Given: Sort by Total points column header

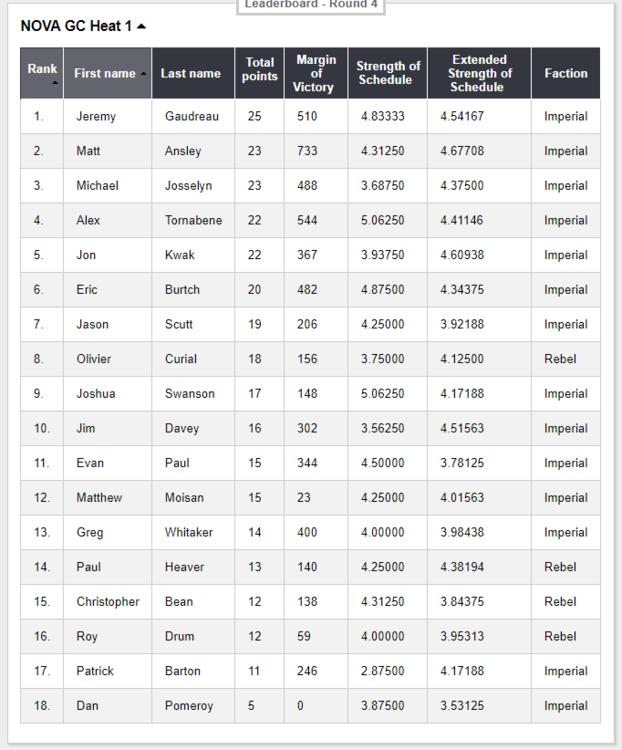Looking at the screenshot, I should 259,70.
